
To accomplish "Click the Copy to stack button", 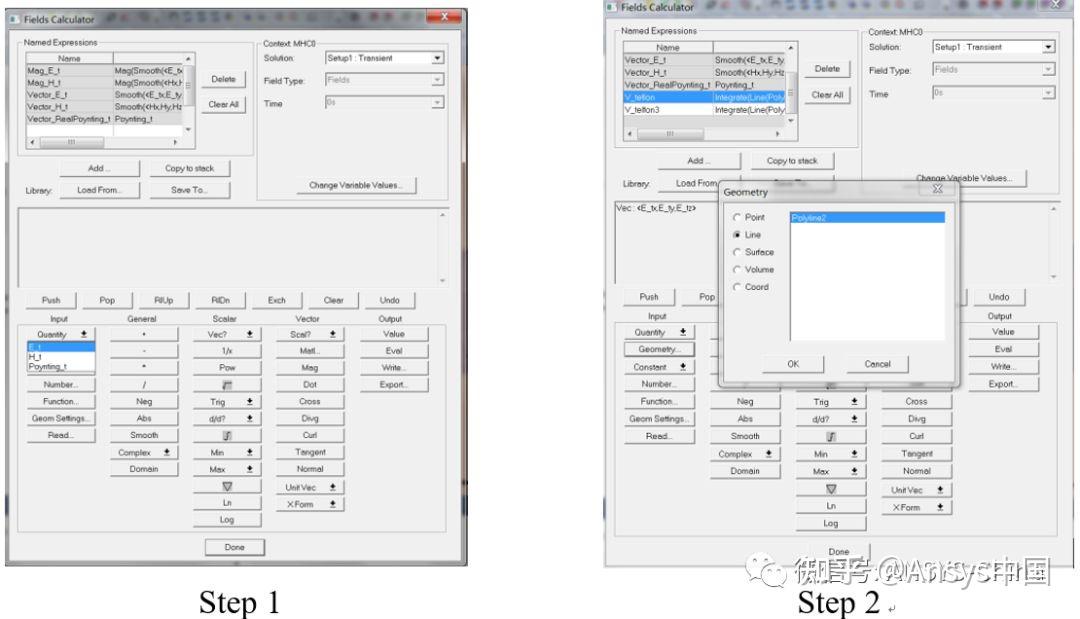I will tap(189, 167).
